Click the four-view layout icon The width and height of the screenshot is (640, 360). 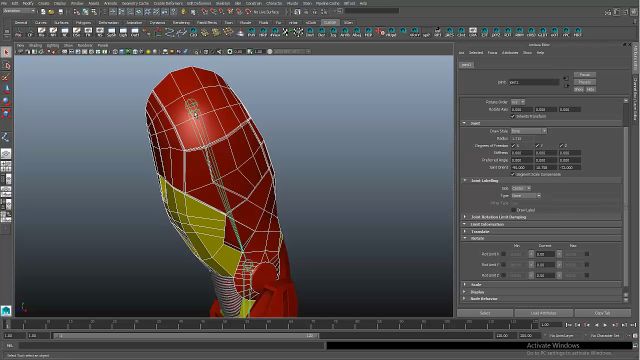6,166
